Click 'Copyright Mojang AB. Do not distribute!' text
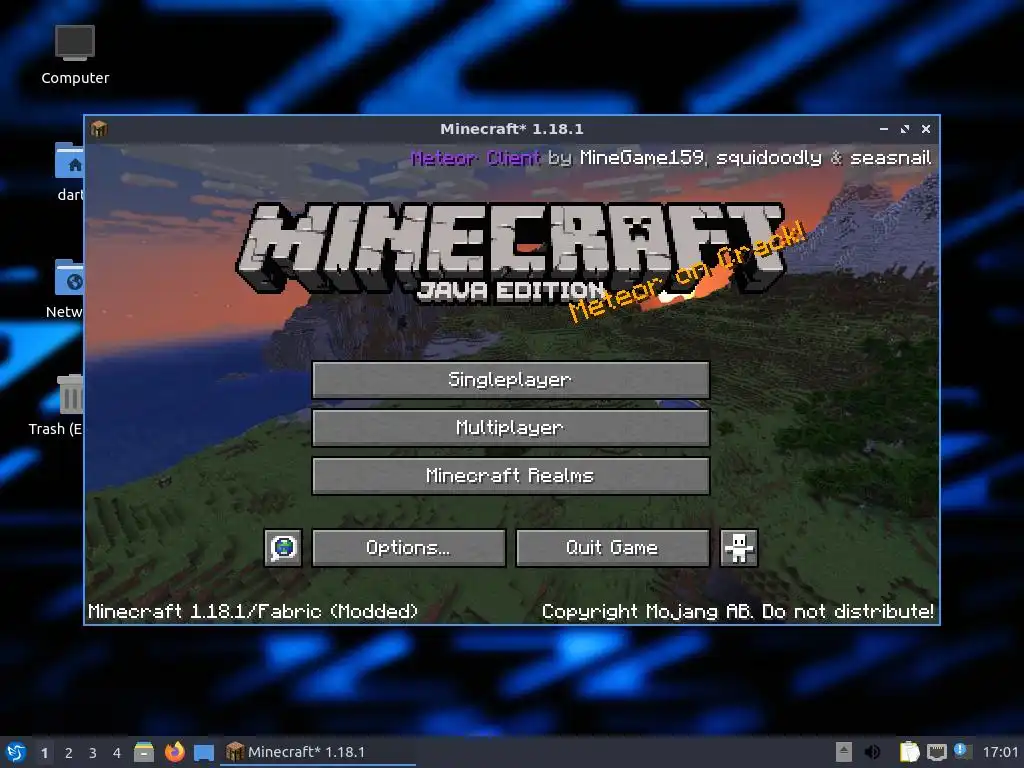 (x=737, y=611)
